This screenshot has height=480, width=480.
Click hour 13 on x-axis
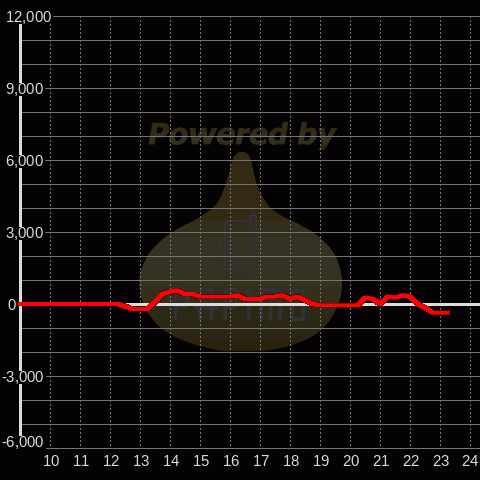141,461
